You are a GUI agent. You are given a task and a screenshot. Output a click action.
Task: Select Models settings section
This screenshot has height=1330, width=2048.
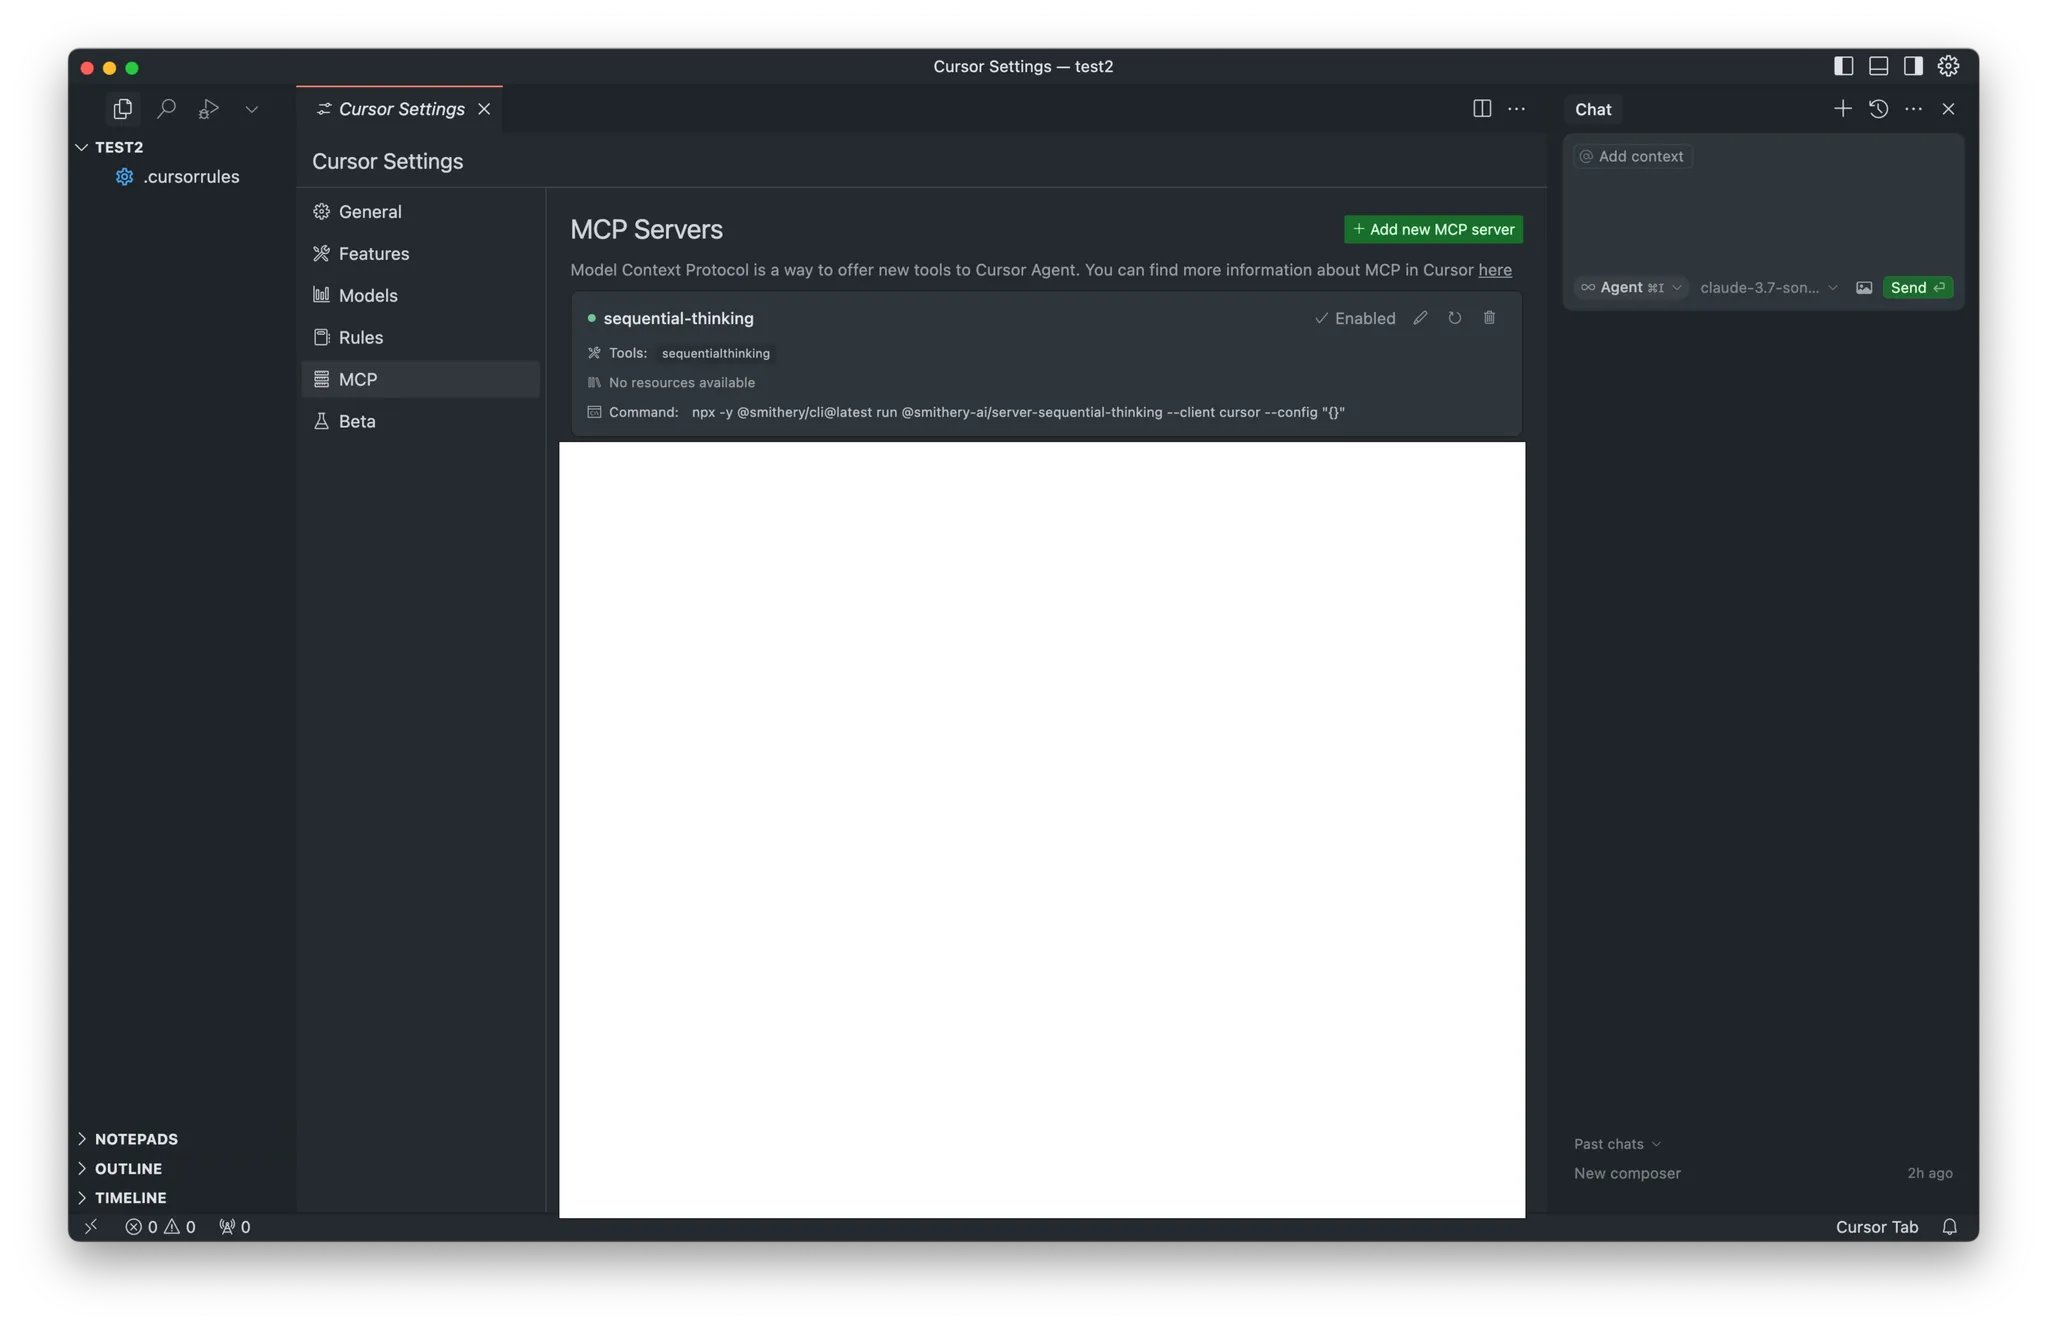coord(421,296)
